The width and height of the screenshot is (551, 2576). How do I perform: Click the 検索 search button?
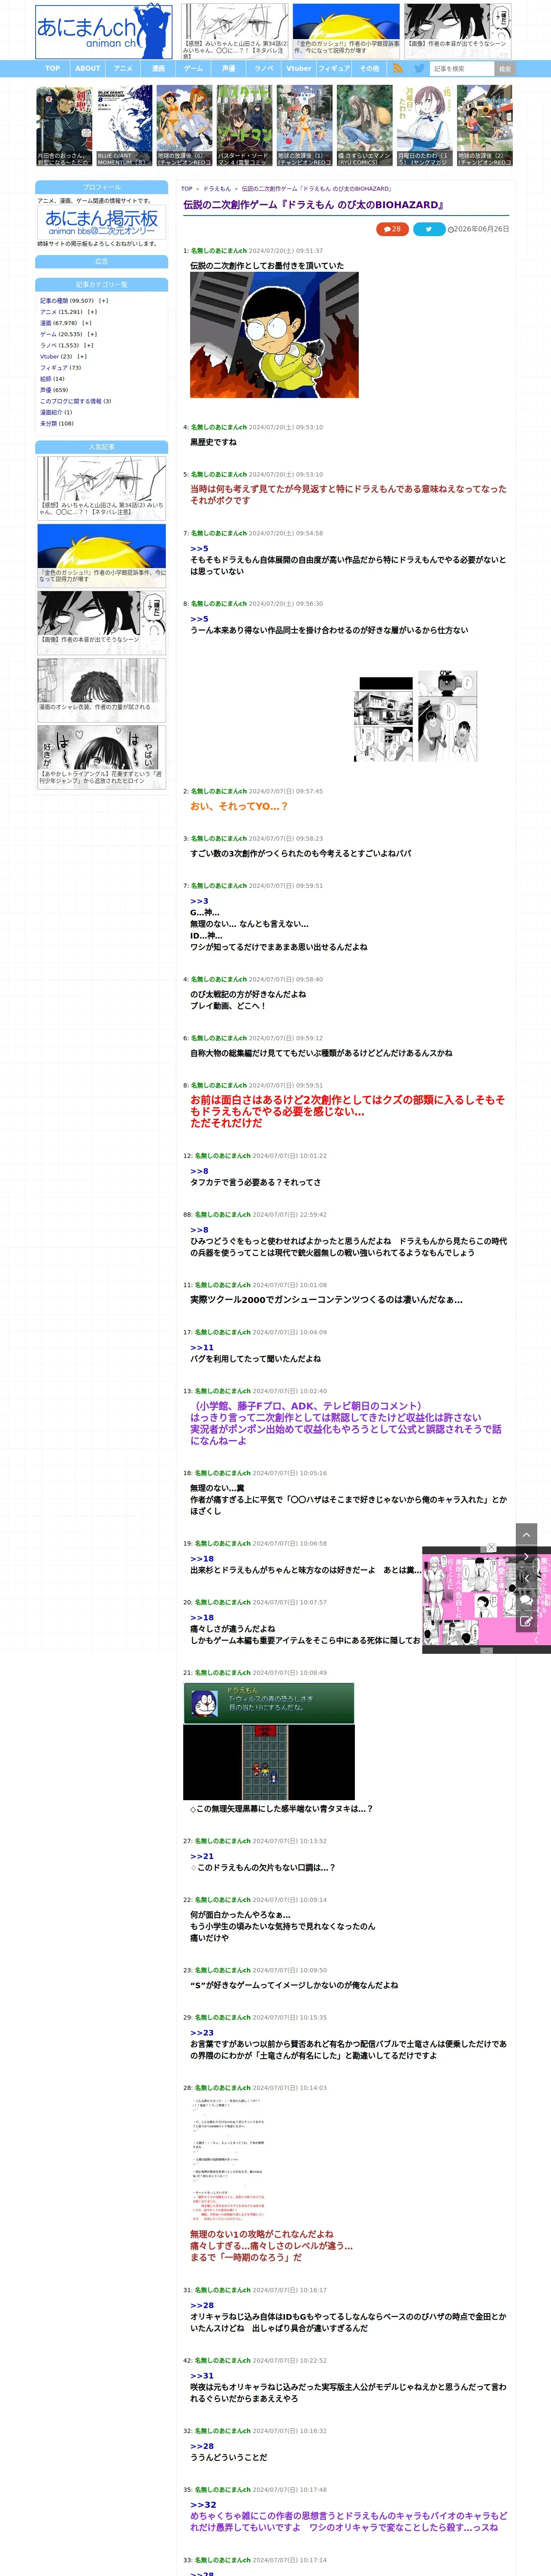(505, 69)
